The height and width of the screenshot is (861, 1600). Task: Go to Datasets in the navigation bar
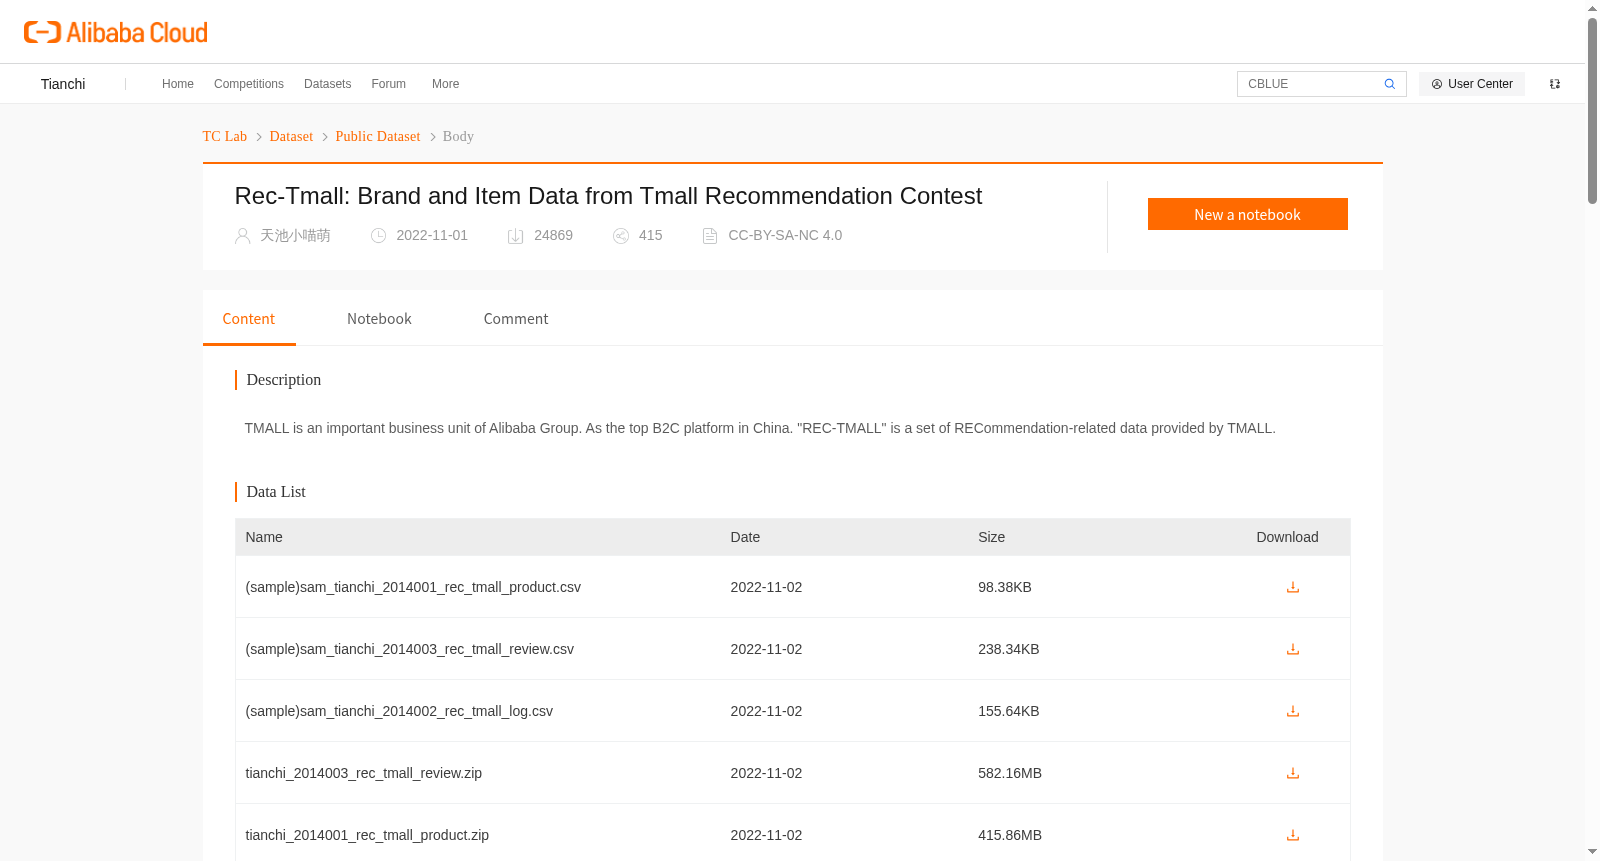(327, 84)
